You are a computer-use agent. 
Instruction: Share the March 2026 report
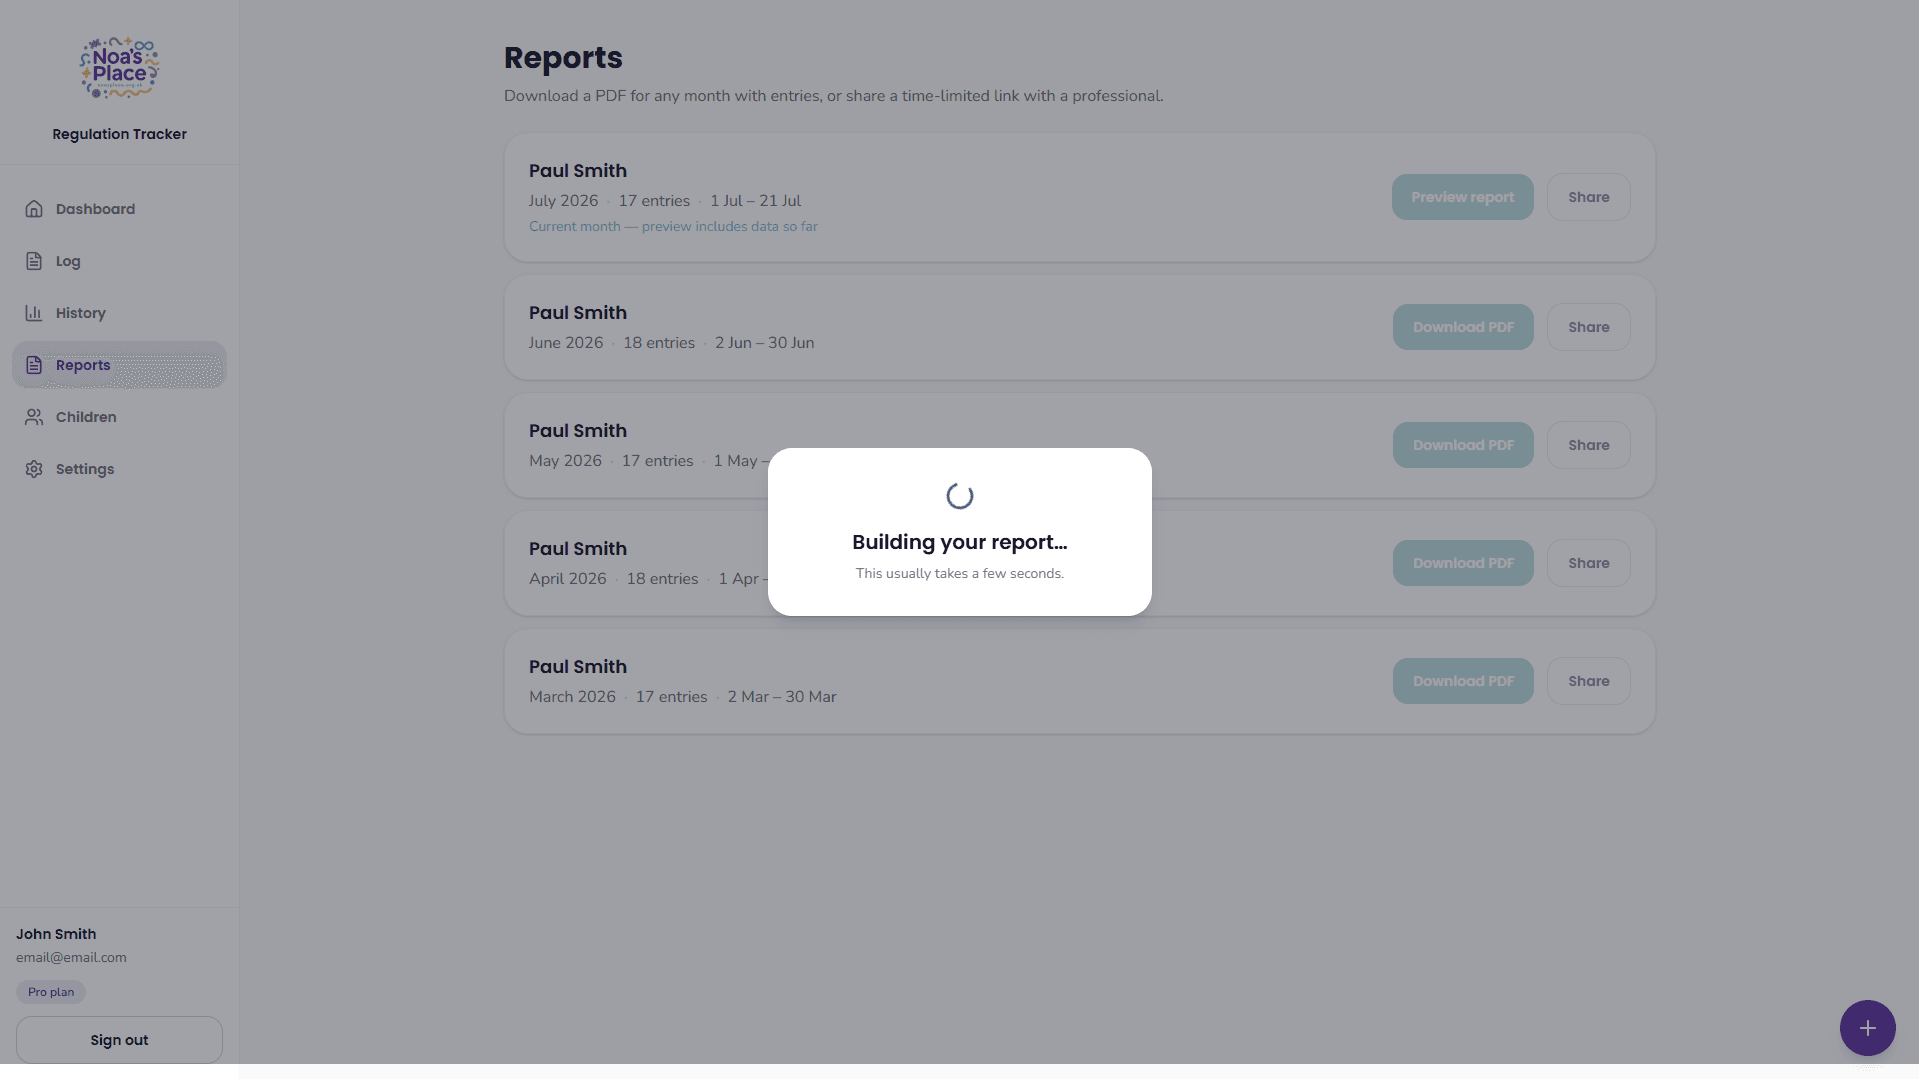(1588, 681)
